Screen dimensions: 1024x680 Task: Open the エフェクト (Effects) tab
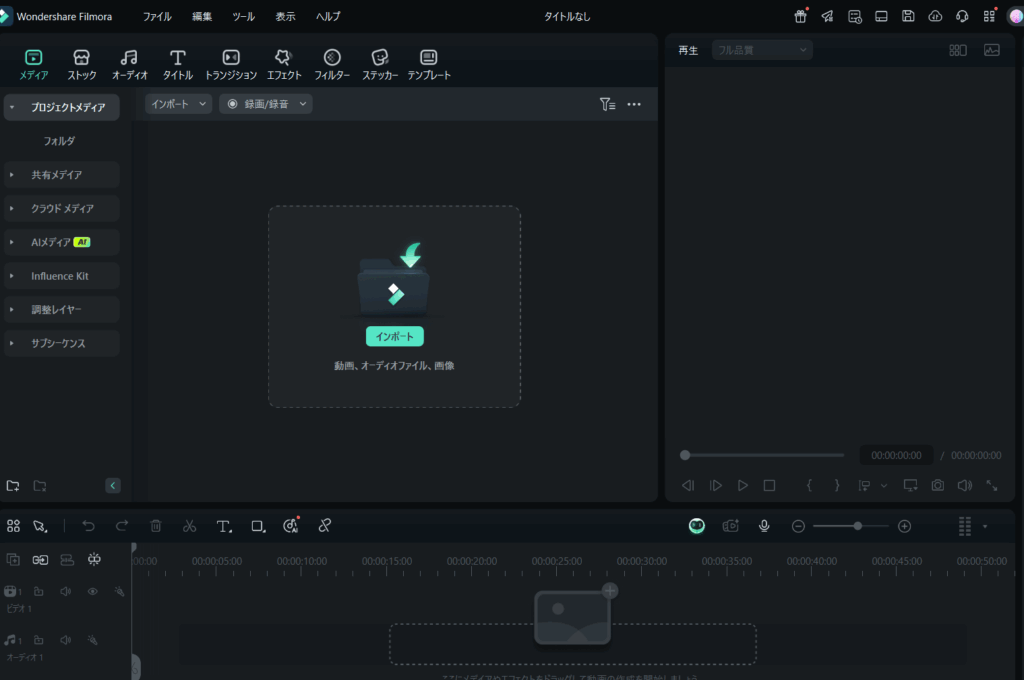pos(283,65)
